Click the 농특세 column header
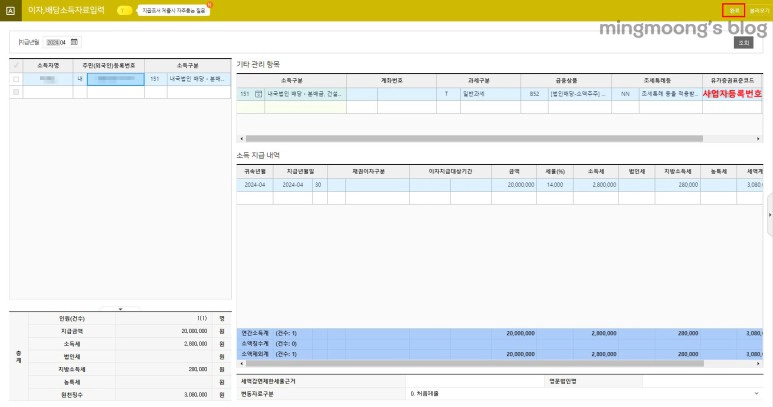 [719, 171]
